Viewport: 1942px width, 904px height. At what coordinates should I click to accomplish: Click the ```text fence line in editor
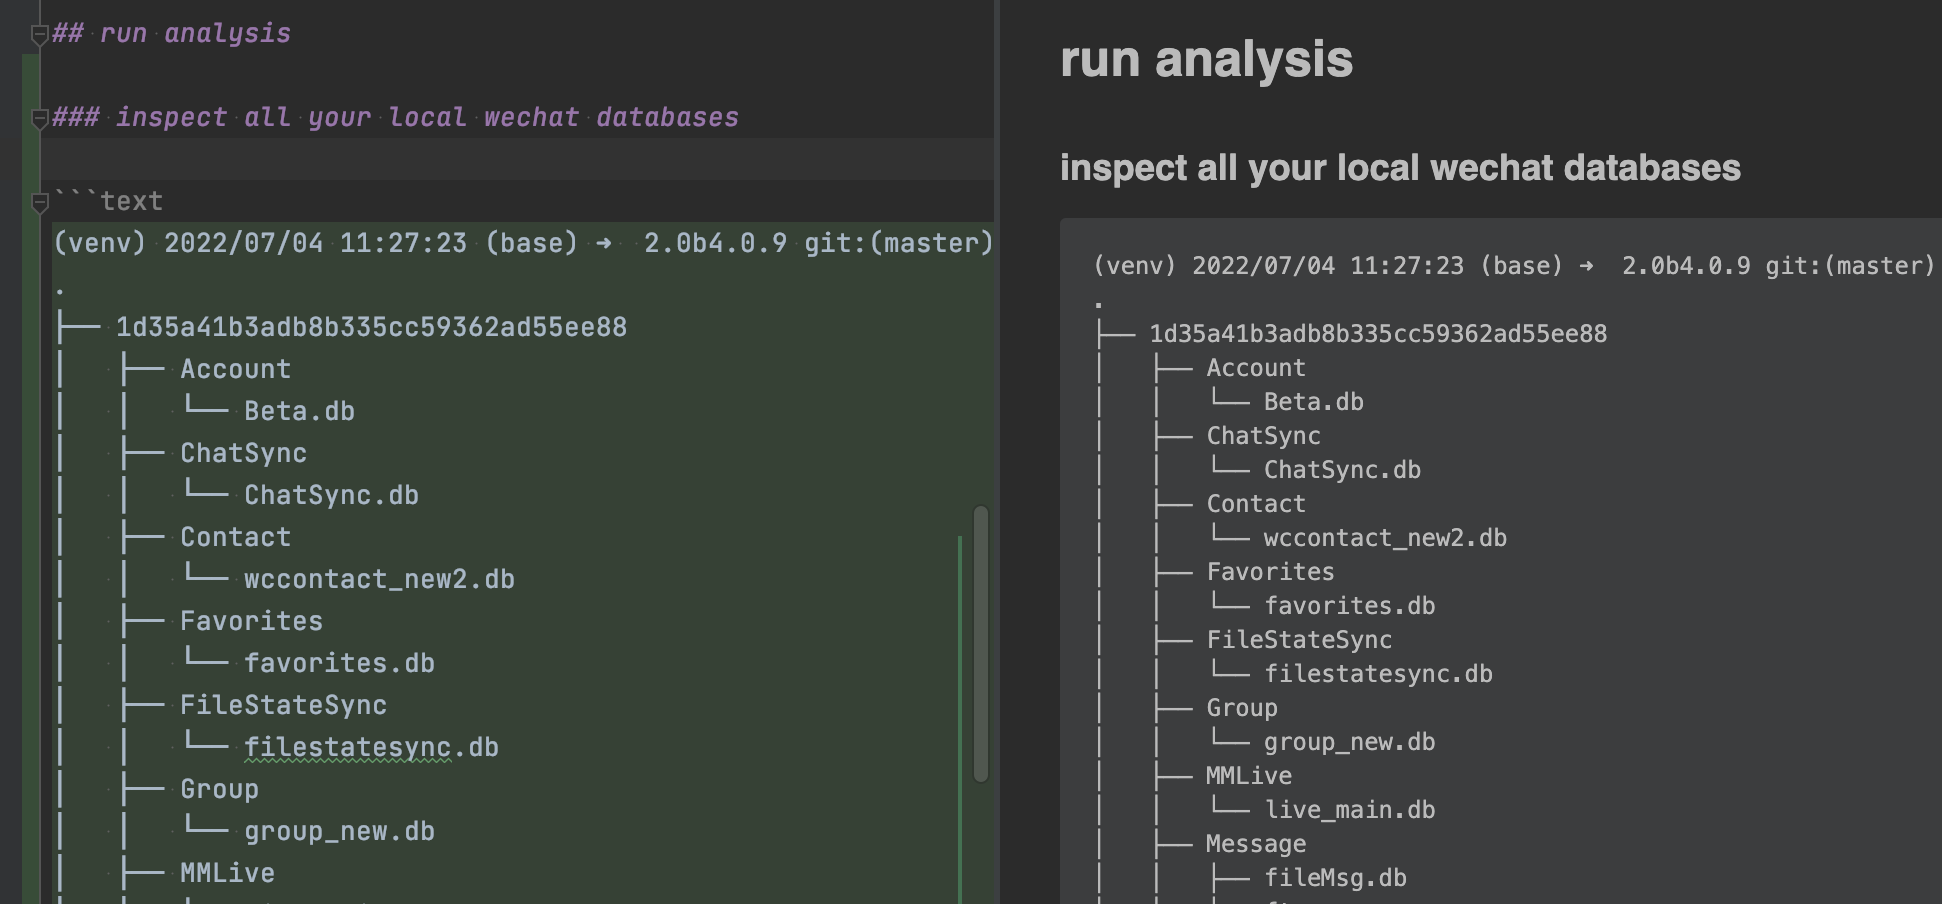click(108, 201)
